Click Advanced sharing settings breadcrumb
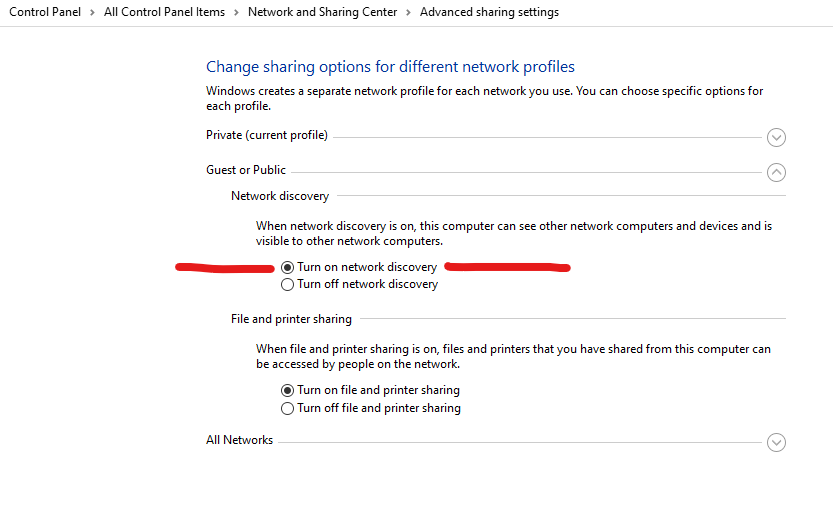 point(489,12)
